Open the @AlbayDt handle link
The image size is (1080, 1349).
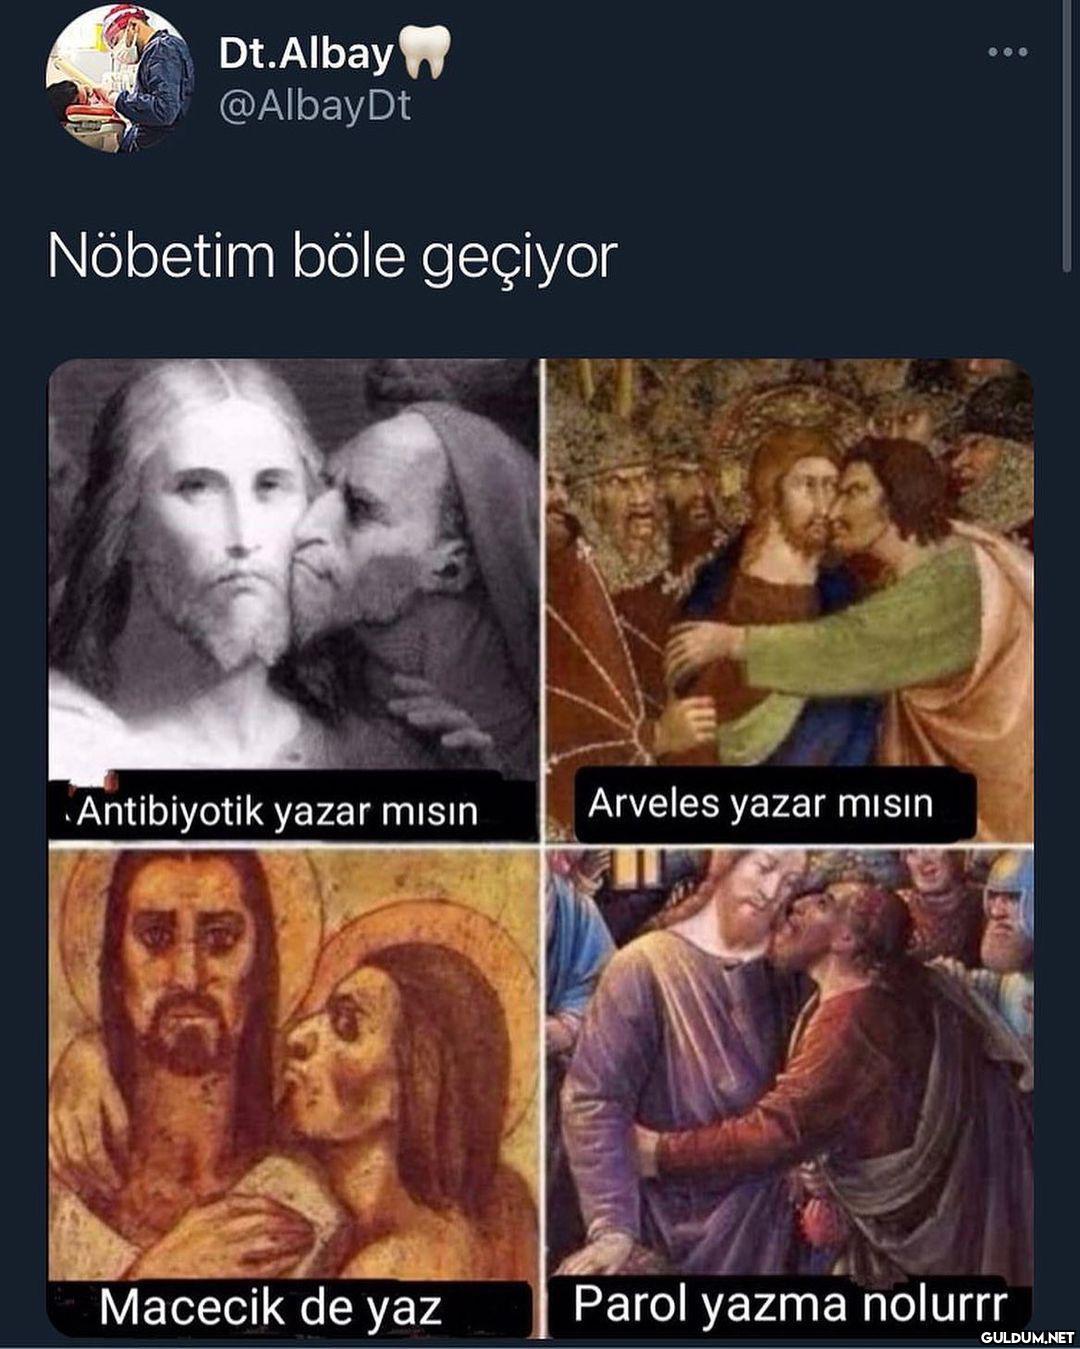314,106
